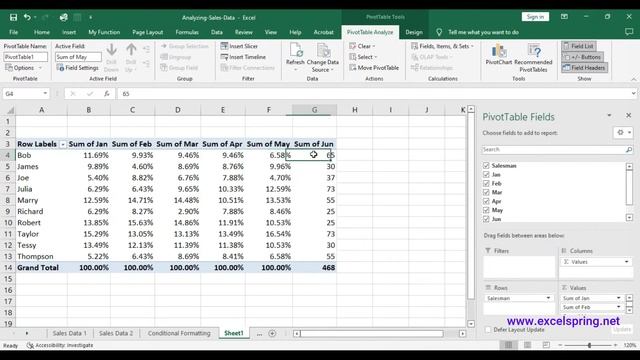
Task: Open the Sales Data 1 sheet tab
Action: click(x=69, y=333)
